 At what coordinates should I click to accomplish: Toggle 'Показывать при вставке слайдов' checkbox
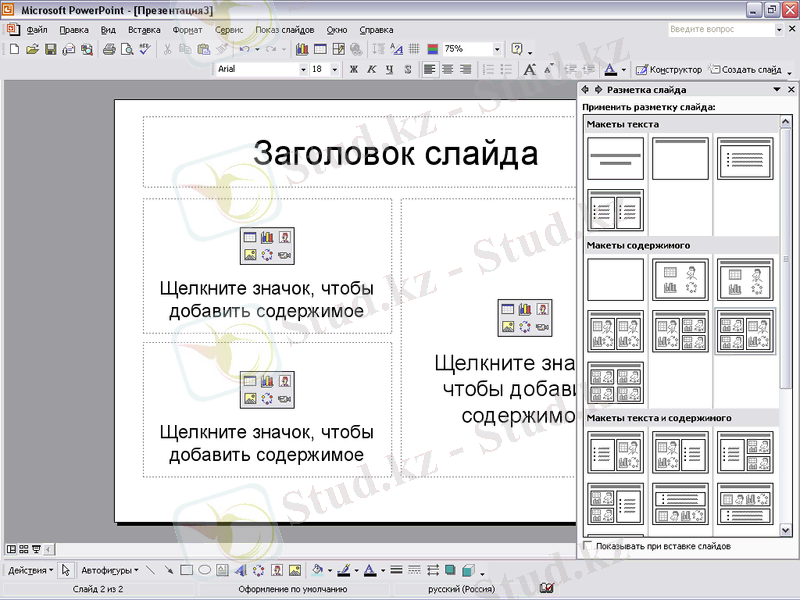tap(588, 547)
